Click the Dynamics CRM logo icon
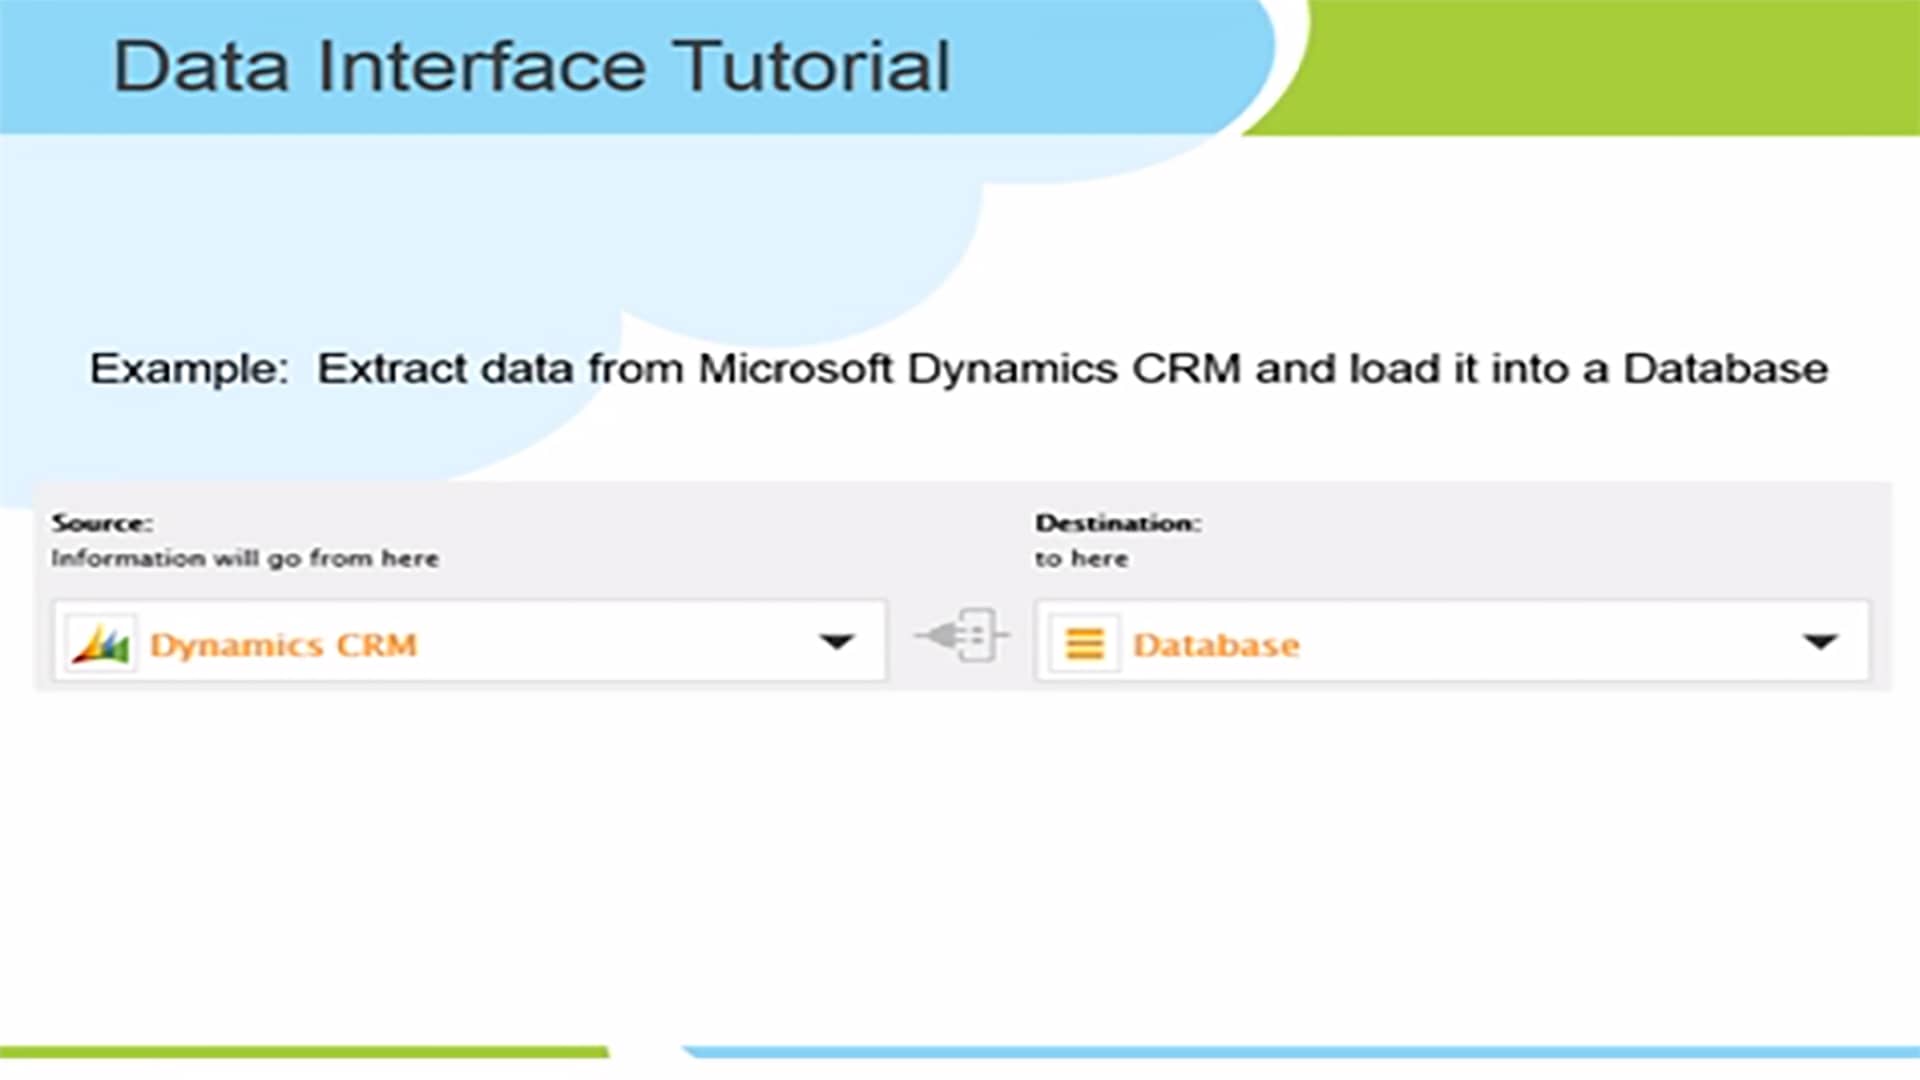 (100, 643)
